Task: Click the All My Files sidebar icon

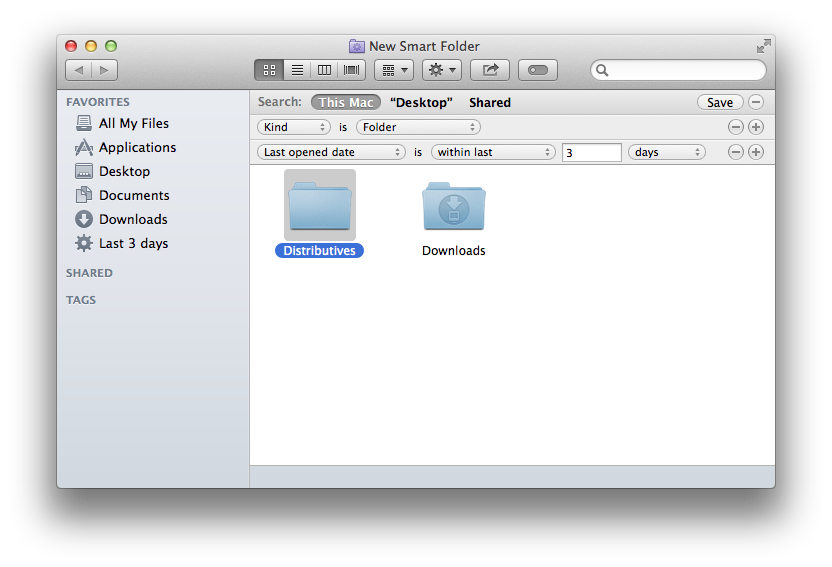Action: click(84, 123)
